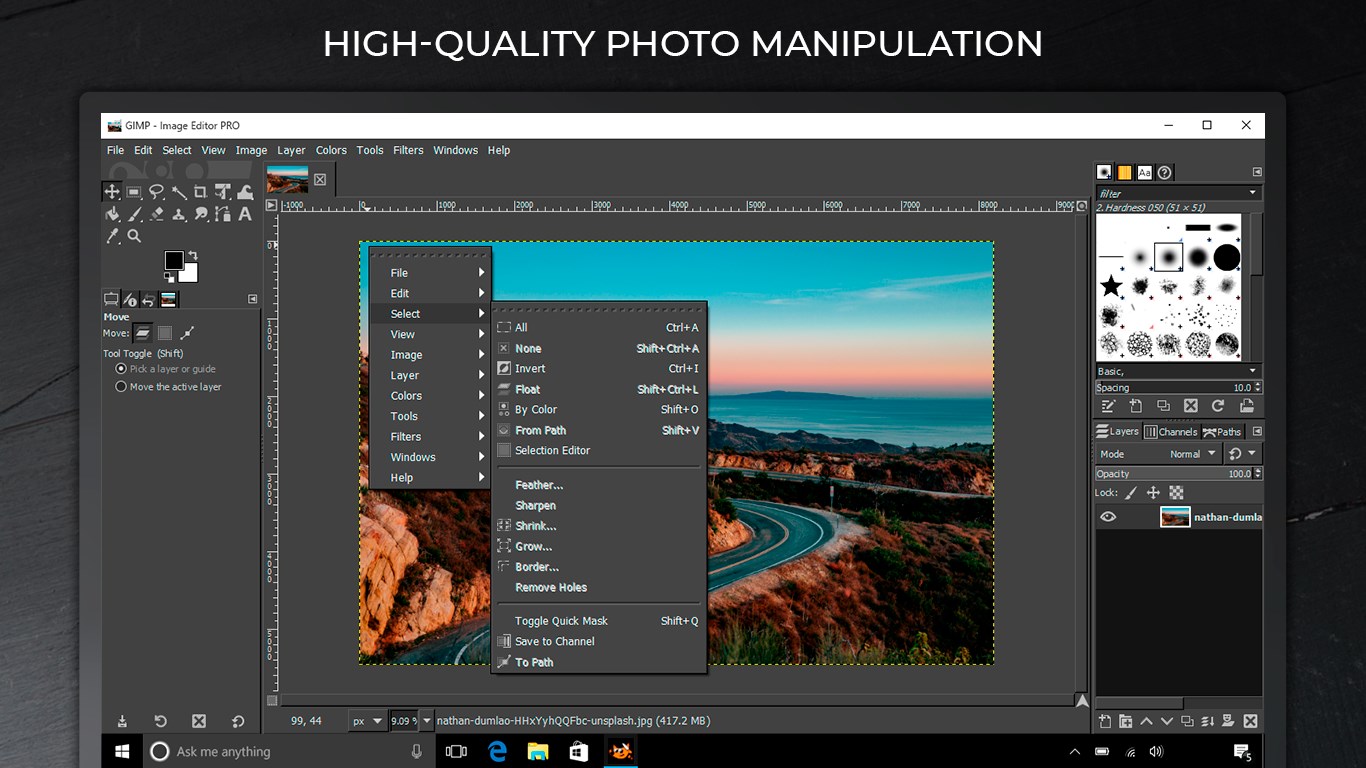Click the black foreground color swatch

pyautogui.click(x=174, y=260)
